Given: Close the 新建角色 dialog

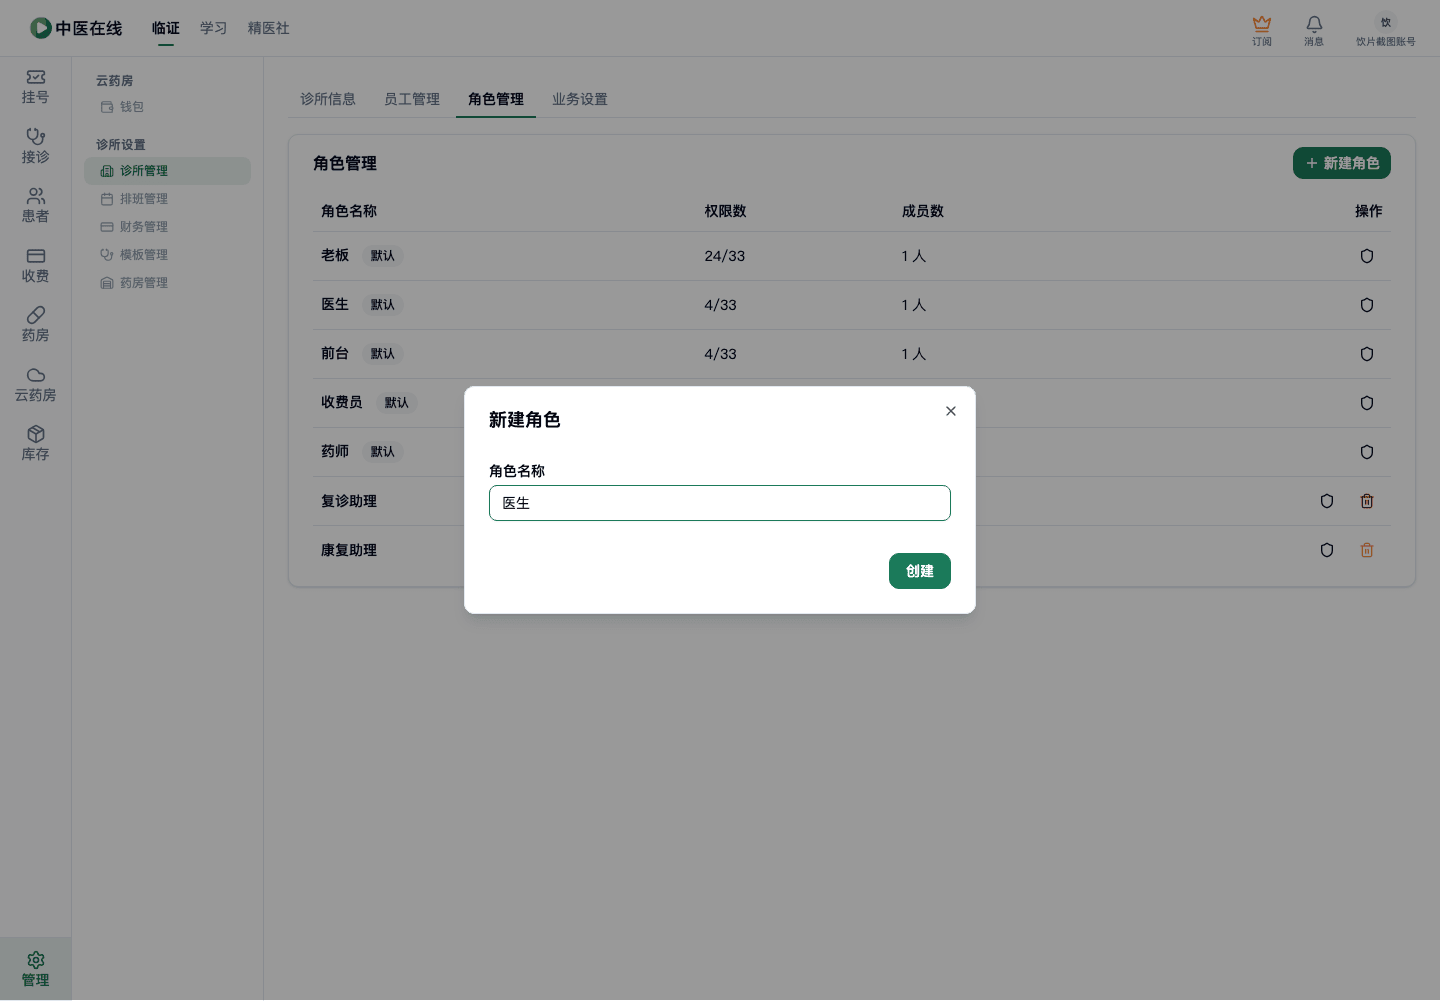Looking at the screenshot, I should click(951, 411).
